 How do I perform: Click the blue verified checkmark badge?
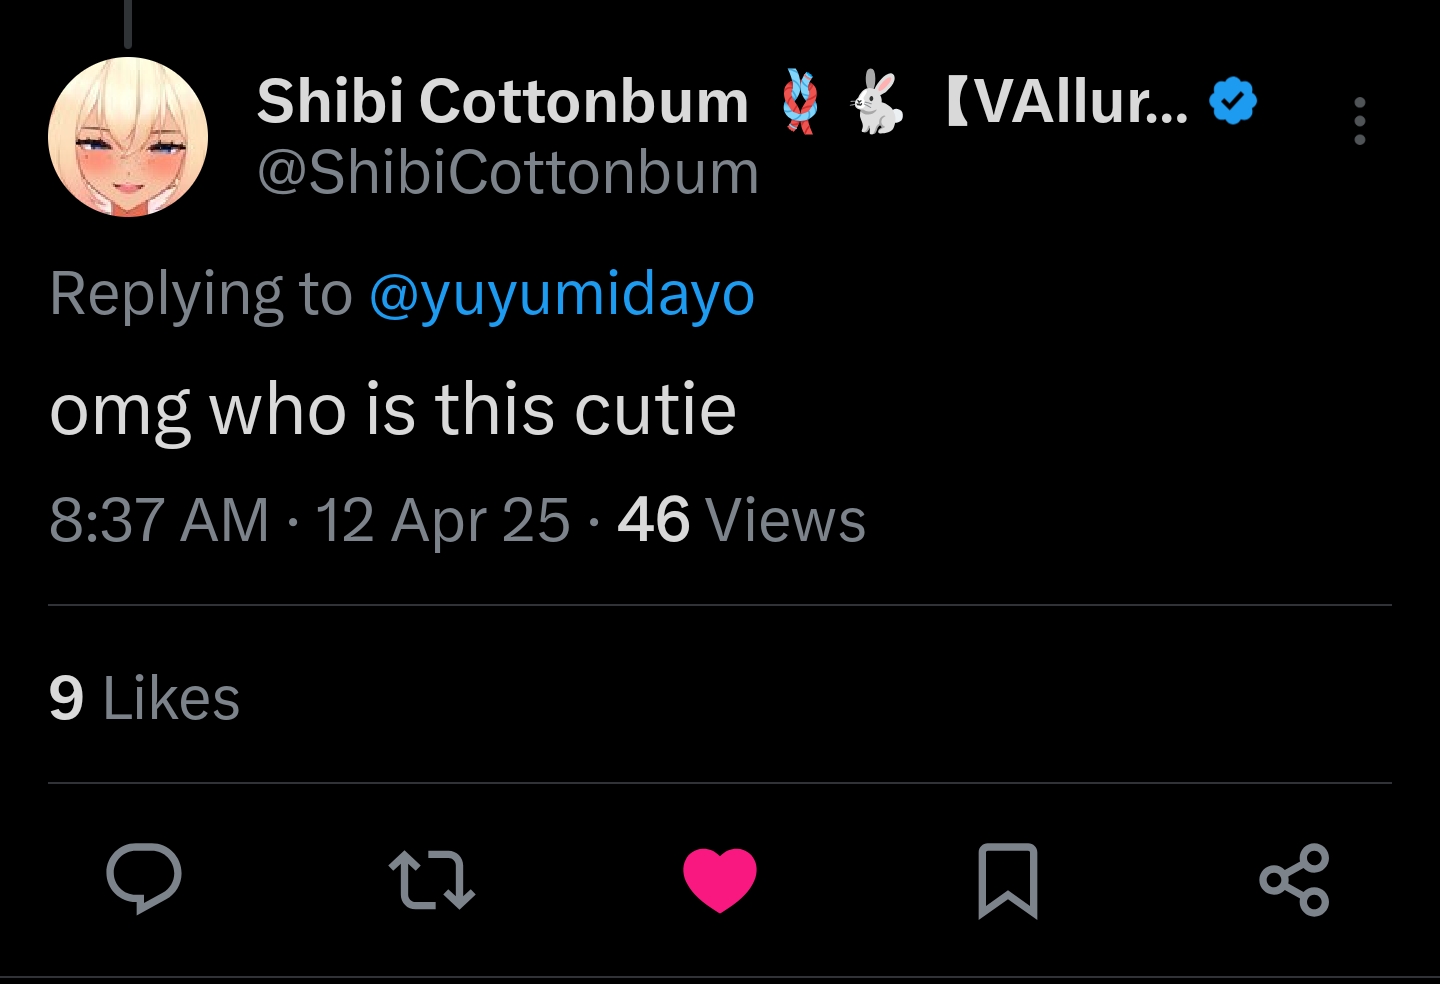(x=1232, y=101)
